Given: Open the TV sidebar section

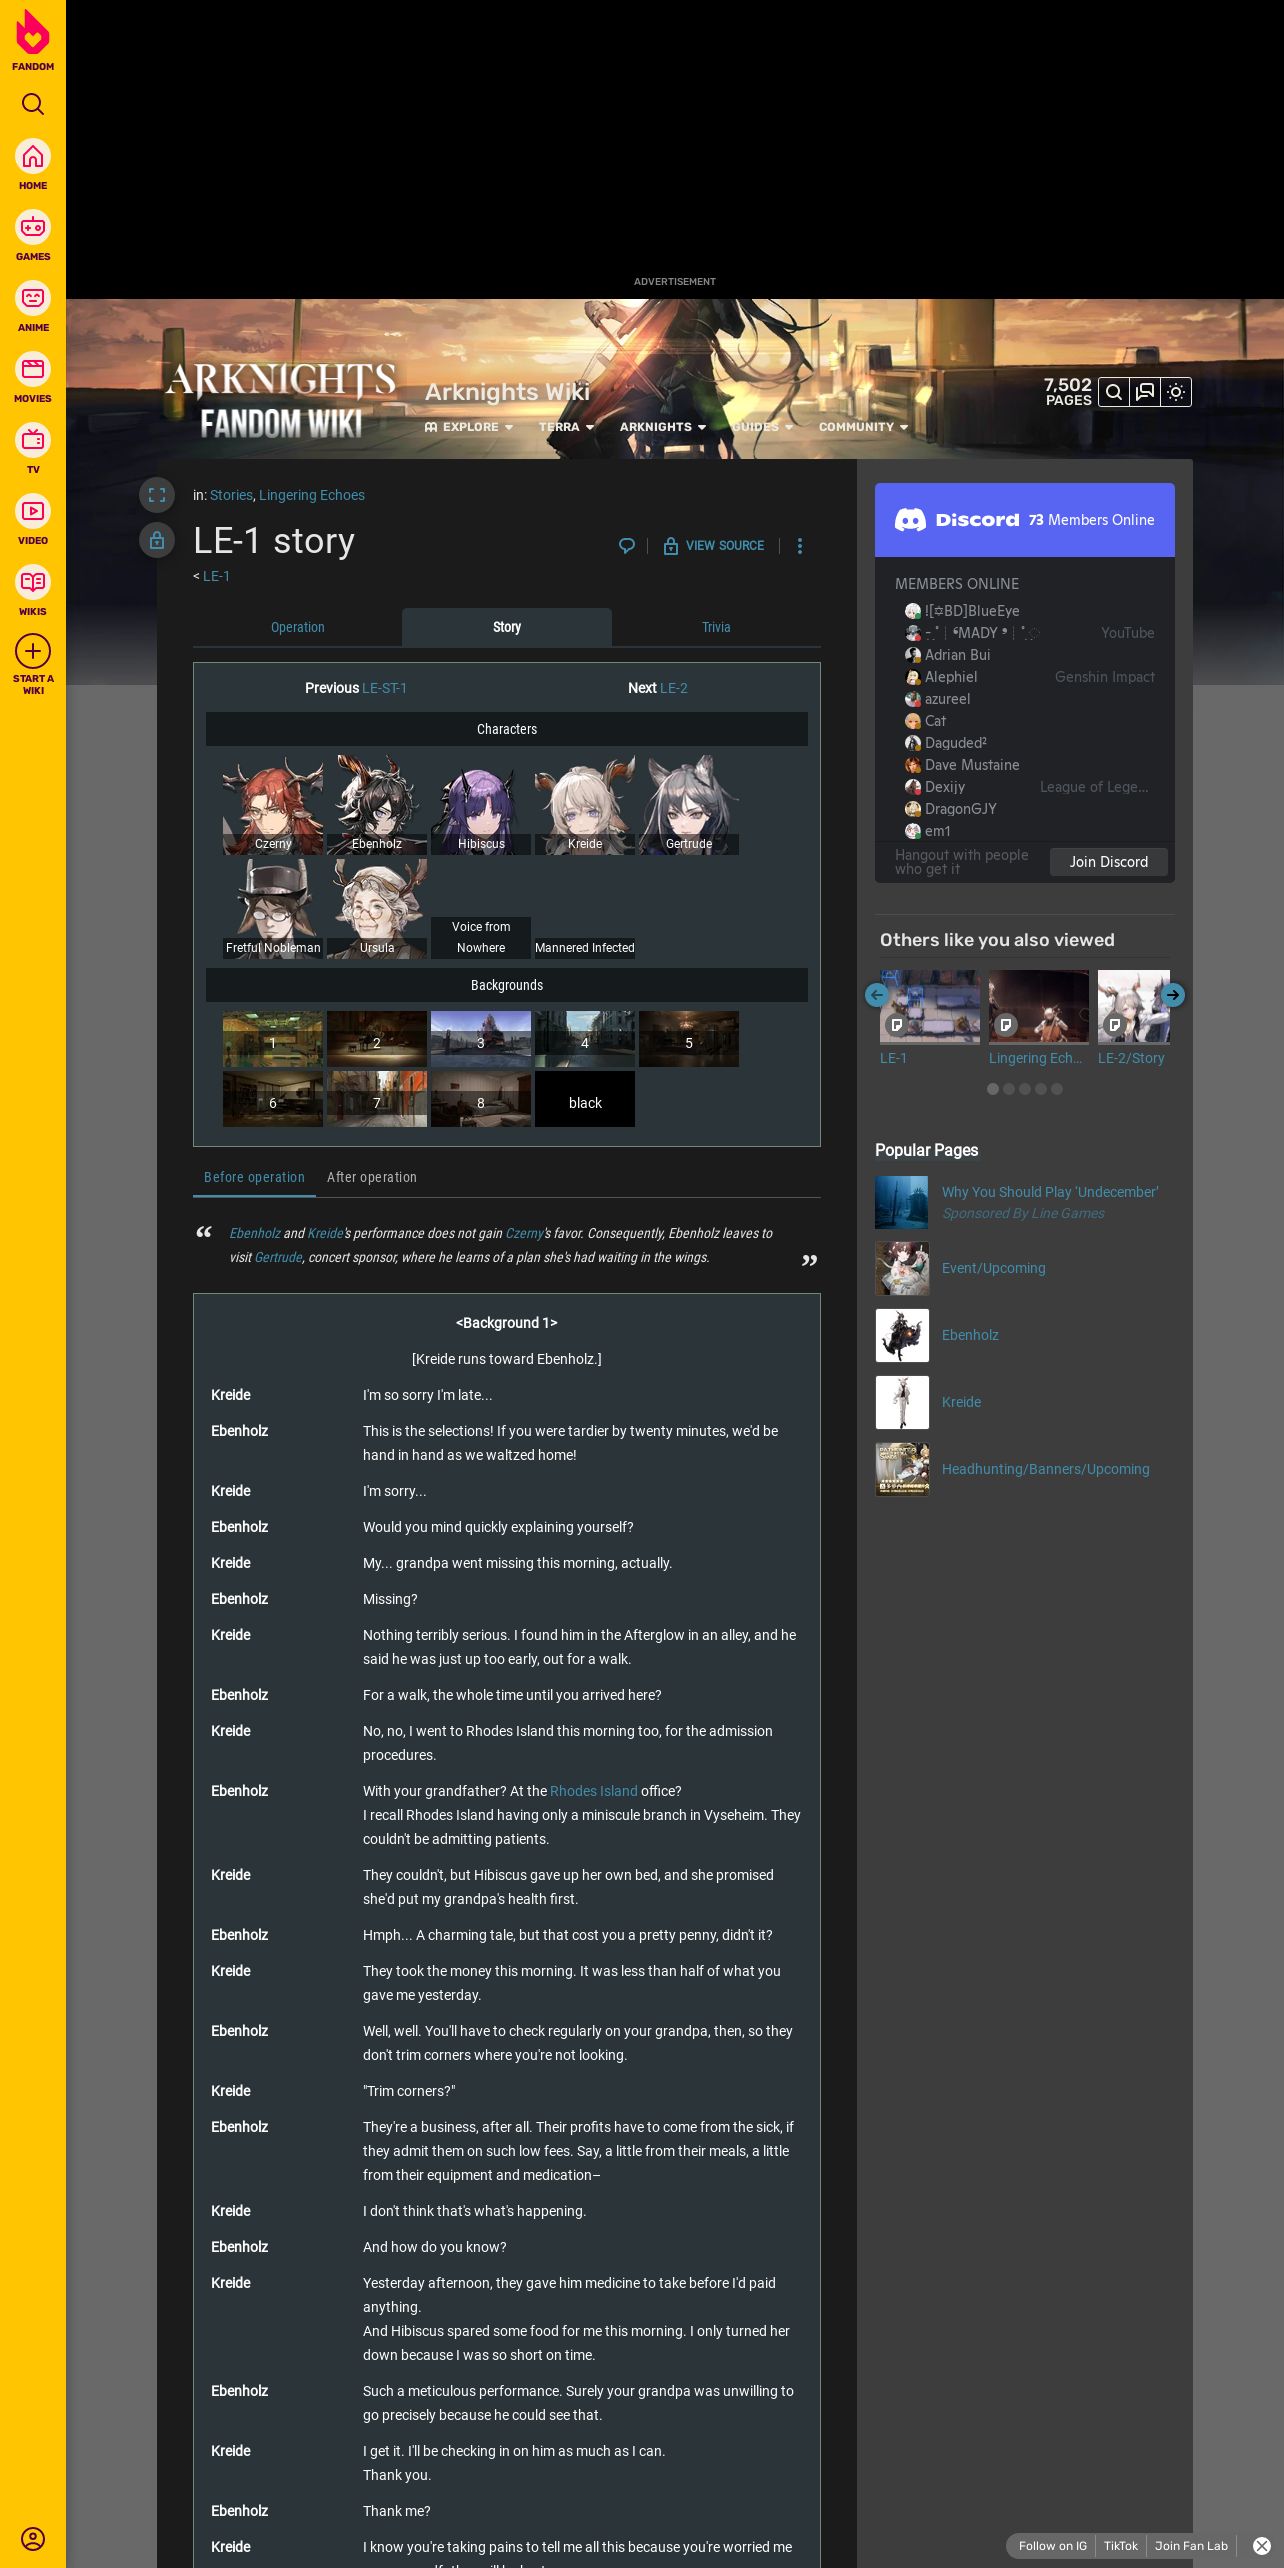Looking at the screenshot, I should pos(33,449).
